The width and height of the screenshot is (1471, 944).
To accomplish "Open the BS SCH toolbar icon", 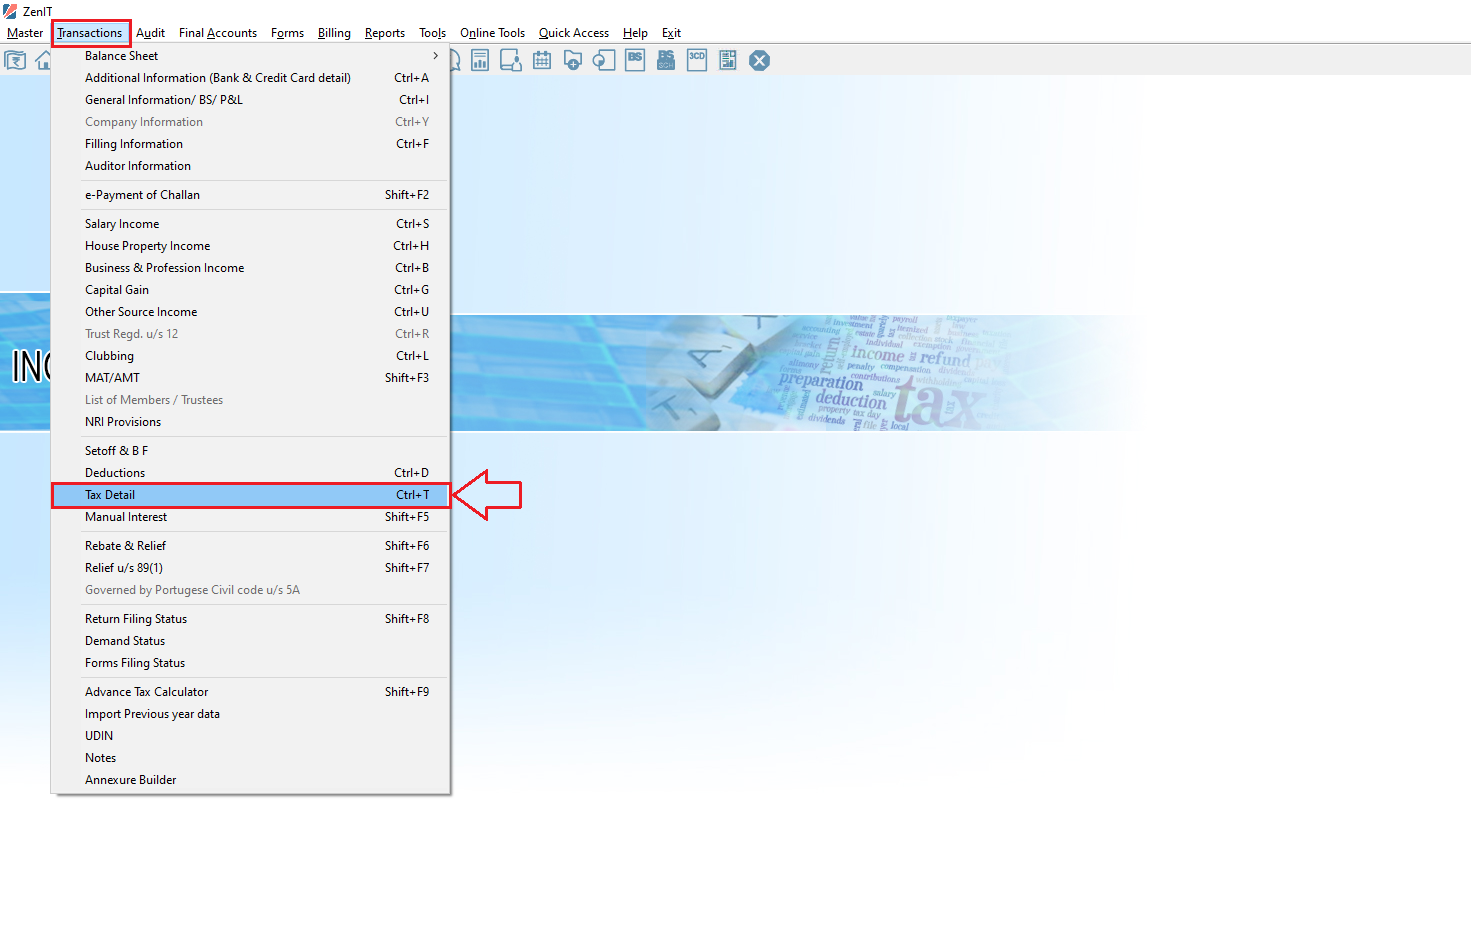I will (x=666, y=61).
